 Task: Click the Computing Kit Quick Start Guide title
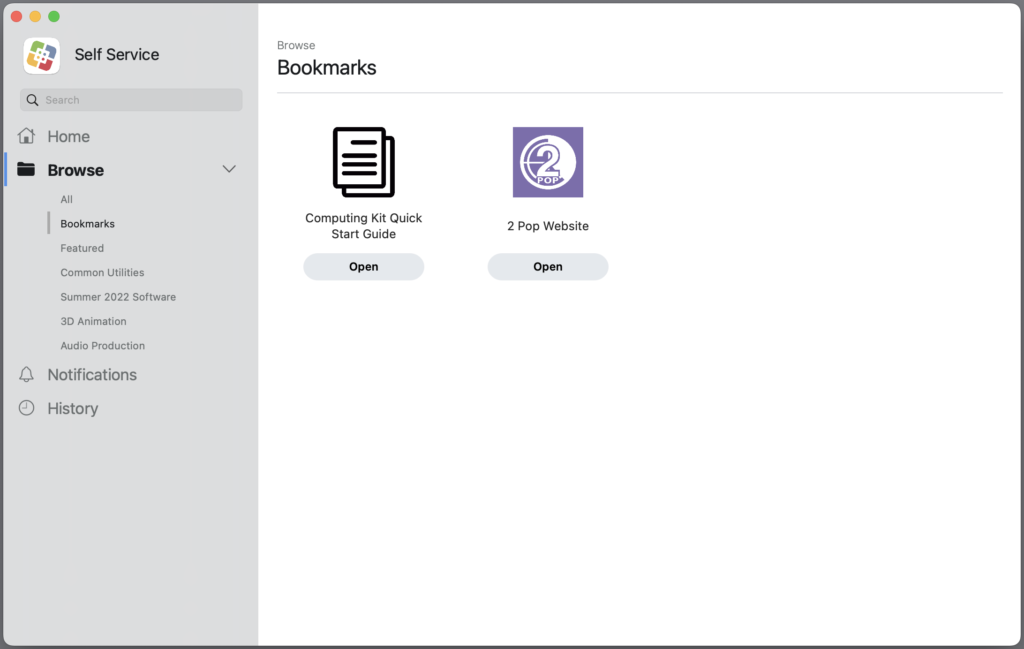[x=364, y=226]
